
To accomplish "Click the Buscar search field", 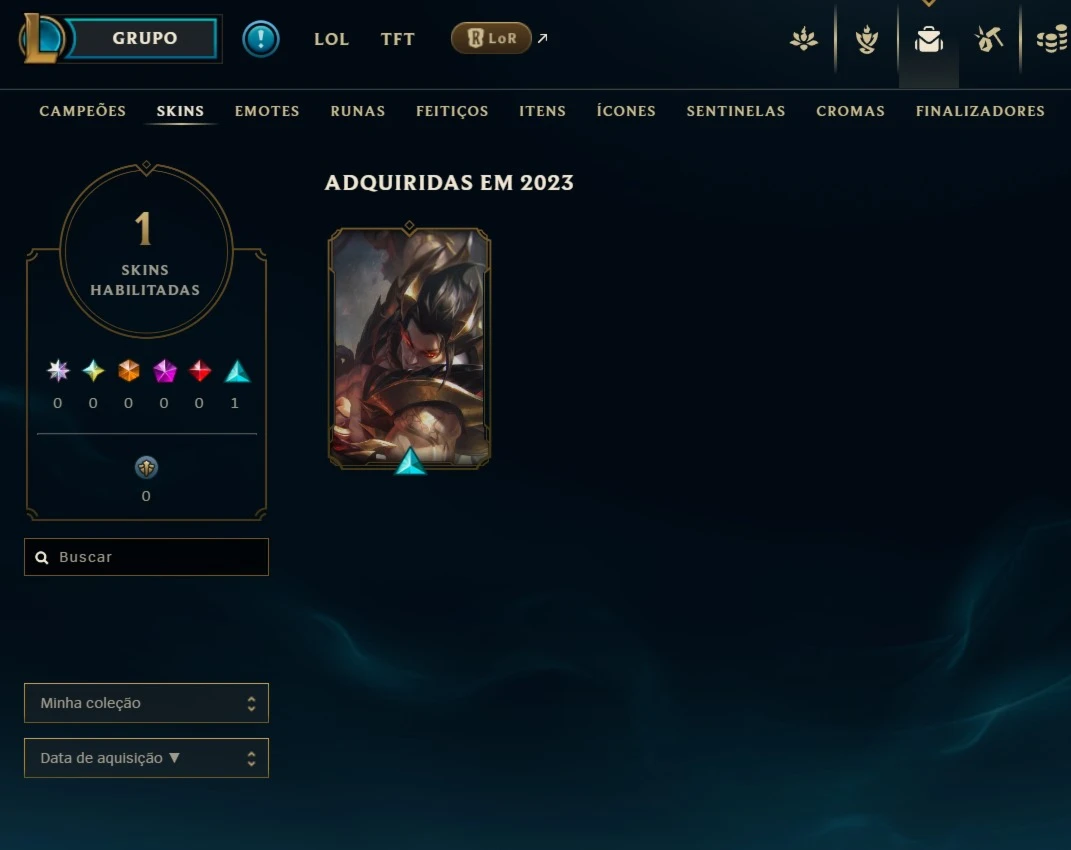I will pyautogui.click(x=146, y=557).
